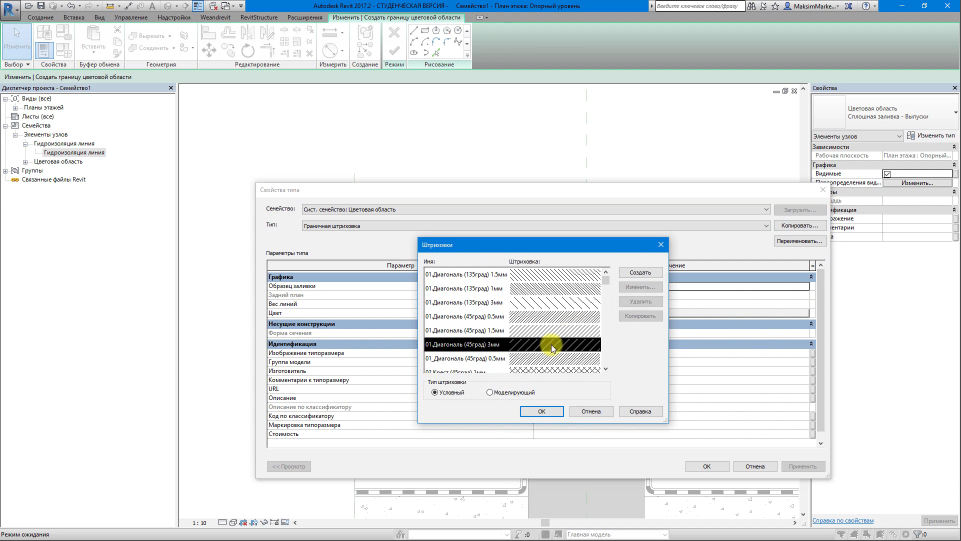961x541 pixels.
Task: Open Справка по свойствам link
Action: [843, 521]
